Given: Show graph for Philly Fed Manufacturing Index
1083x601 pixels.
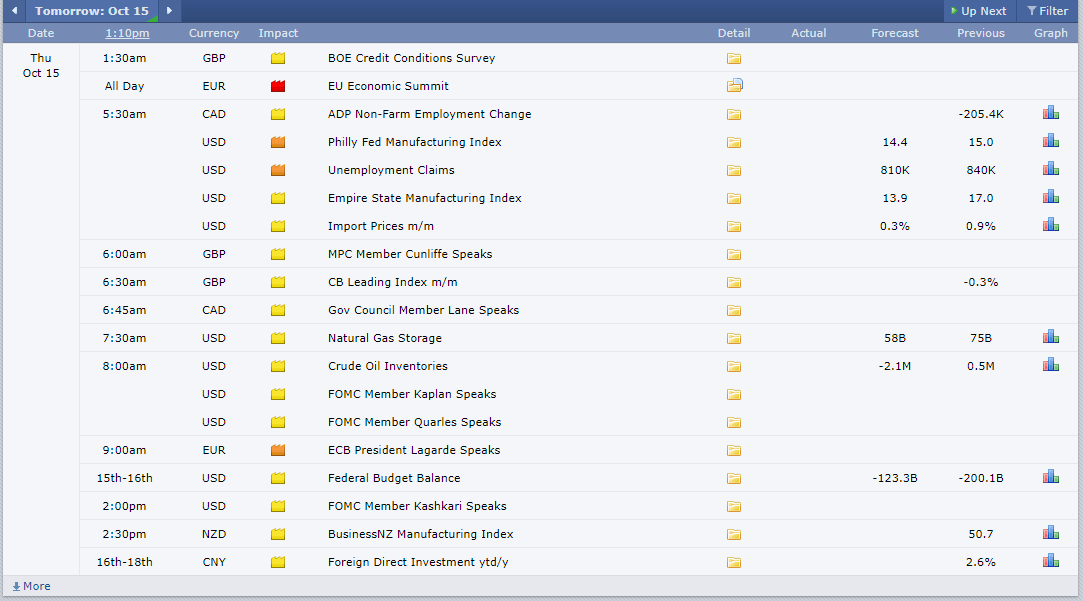Looking at the screenshot, I should [x=1050, y=141].
